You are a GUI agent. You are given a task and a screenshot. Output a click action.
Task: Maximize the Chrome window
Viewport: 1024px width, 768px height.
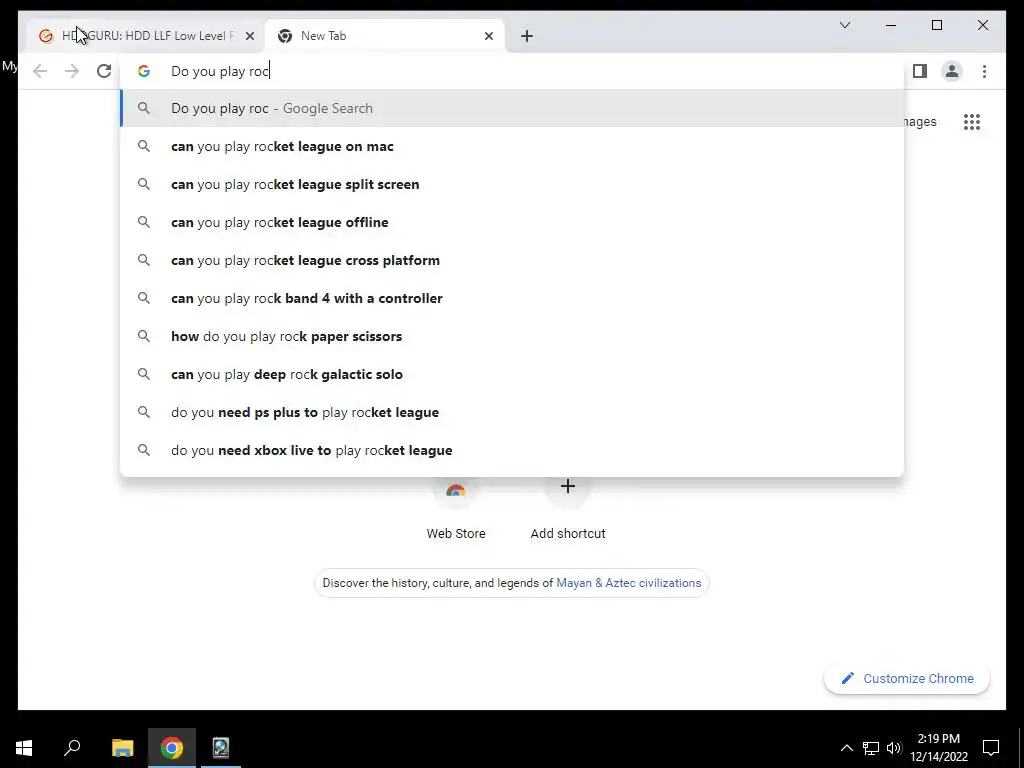tap(936, 25)
